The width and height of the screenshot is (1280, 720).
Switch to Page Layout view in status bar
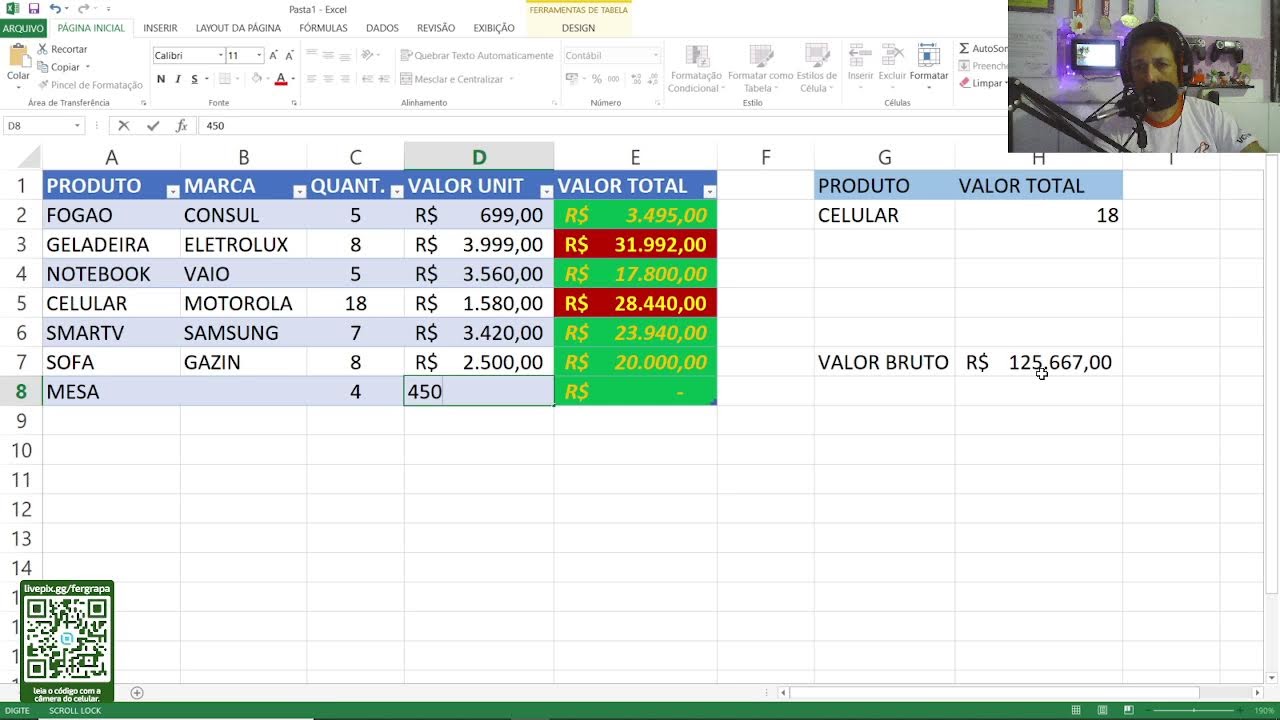(1102, 711)
